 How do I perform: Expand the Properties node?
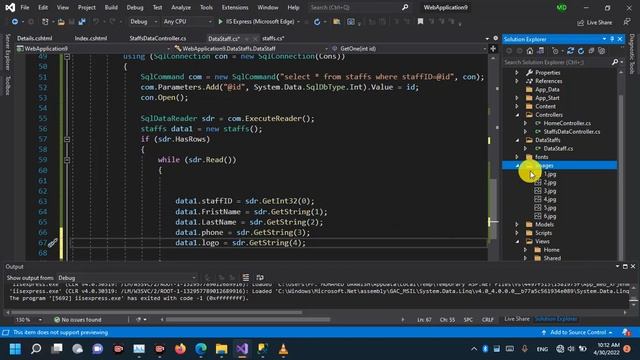click(517, 72)
